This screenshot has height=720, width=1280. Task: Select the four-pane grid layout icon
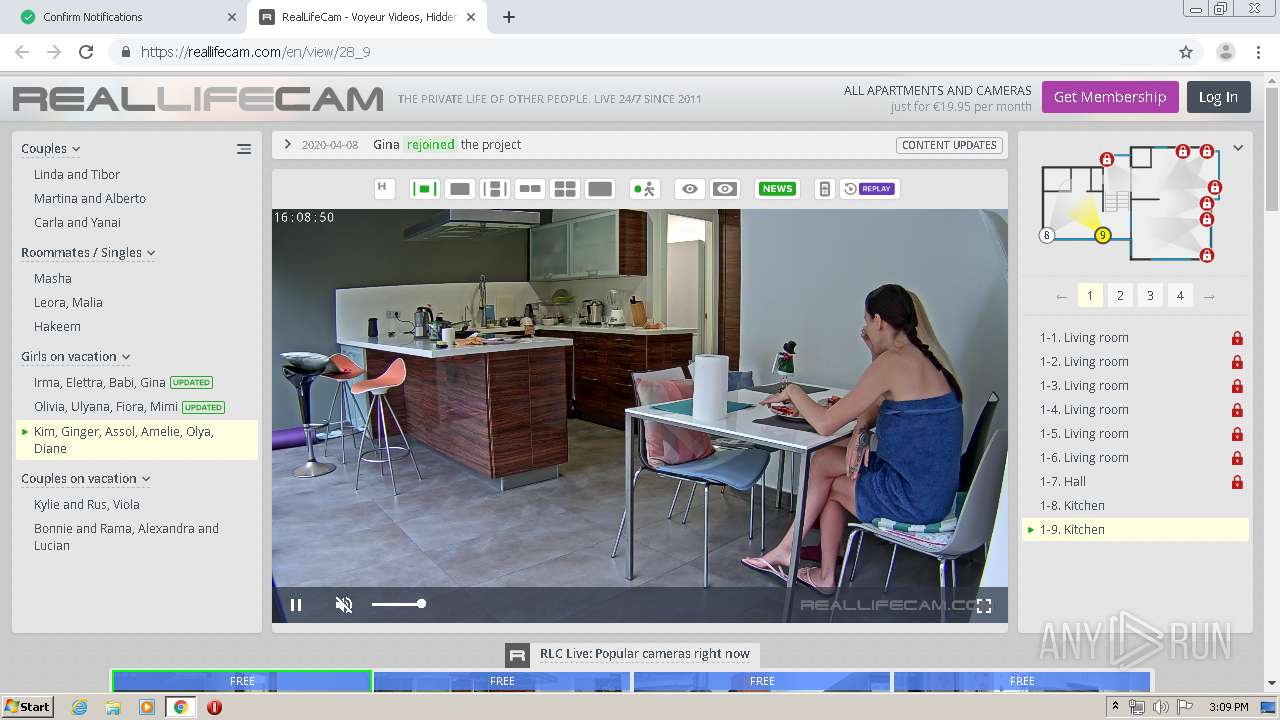tap(565, 189)
